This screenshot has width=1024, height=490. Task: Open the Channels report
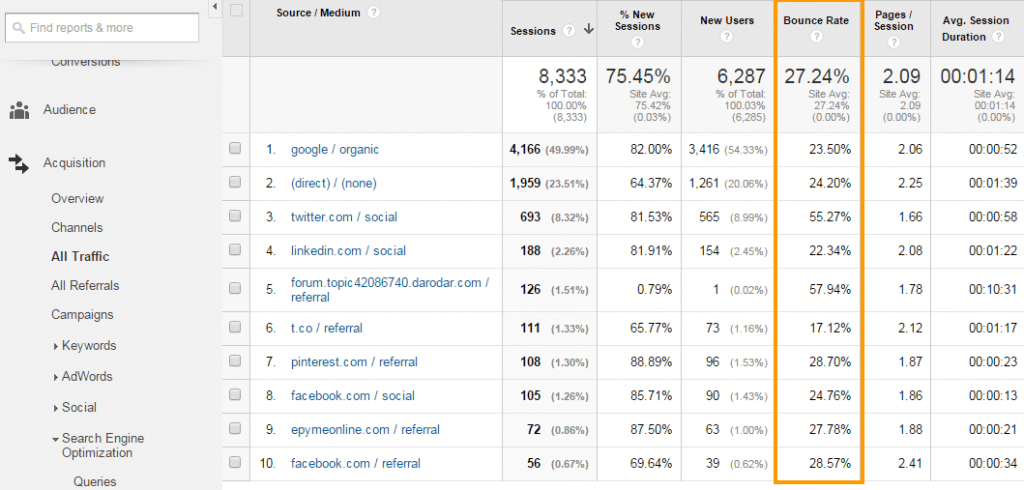tap(77, 227)
